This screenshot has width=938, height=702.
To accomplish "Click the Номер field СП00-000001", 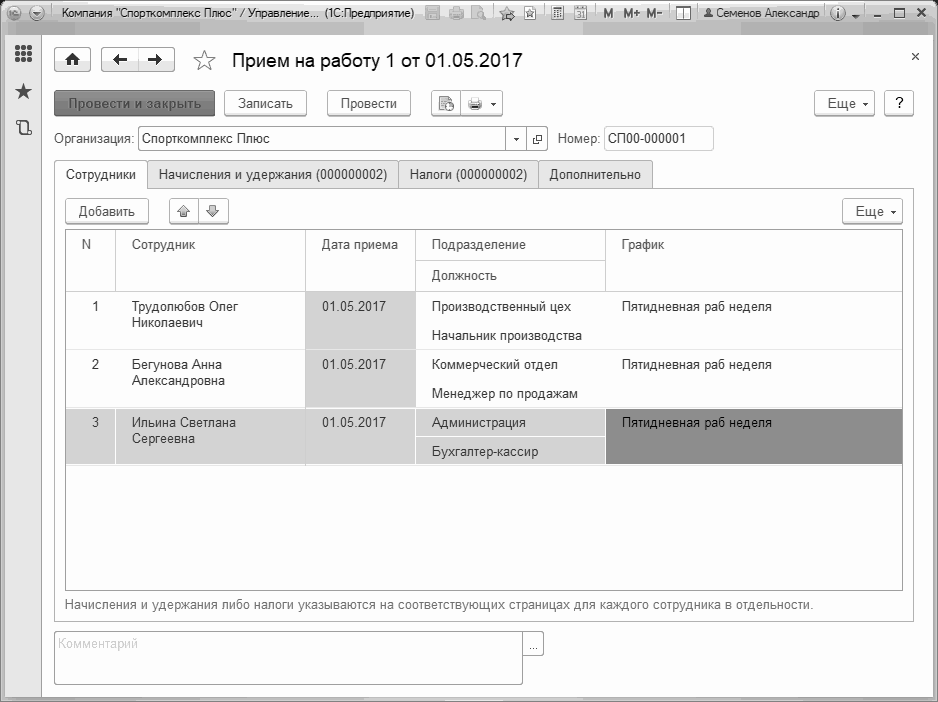I will (x=659, y=139).
